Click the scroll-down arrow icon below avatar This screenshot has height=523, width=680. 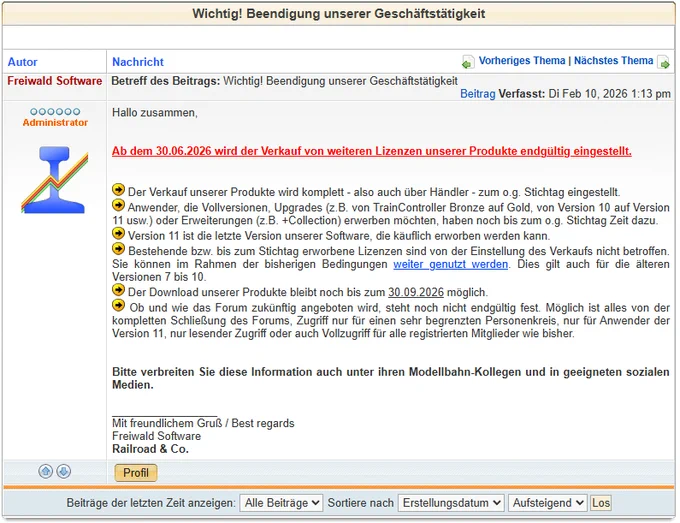(64, 471)
